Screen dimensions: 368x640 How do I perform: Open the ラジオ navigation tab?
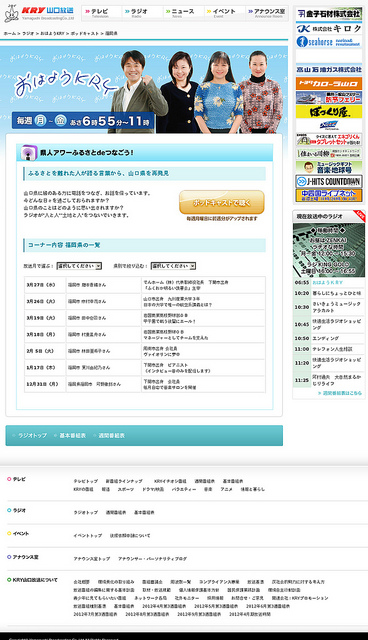(142, 13)
